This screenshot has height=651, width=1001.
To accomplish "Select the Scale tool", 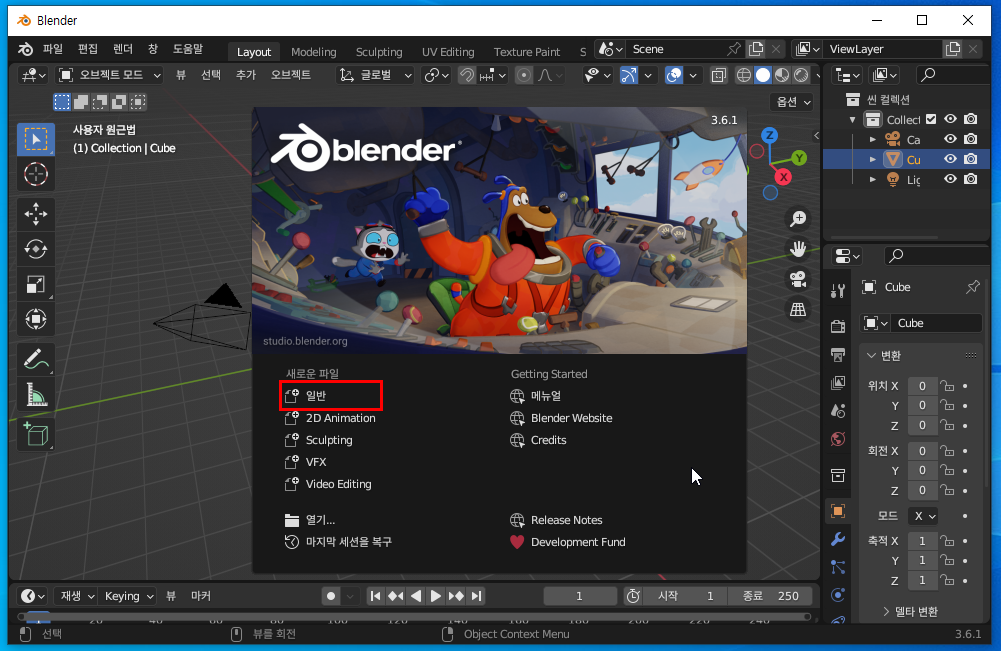I will click(36, 284).
